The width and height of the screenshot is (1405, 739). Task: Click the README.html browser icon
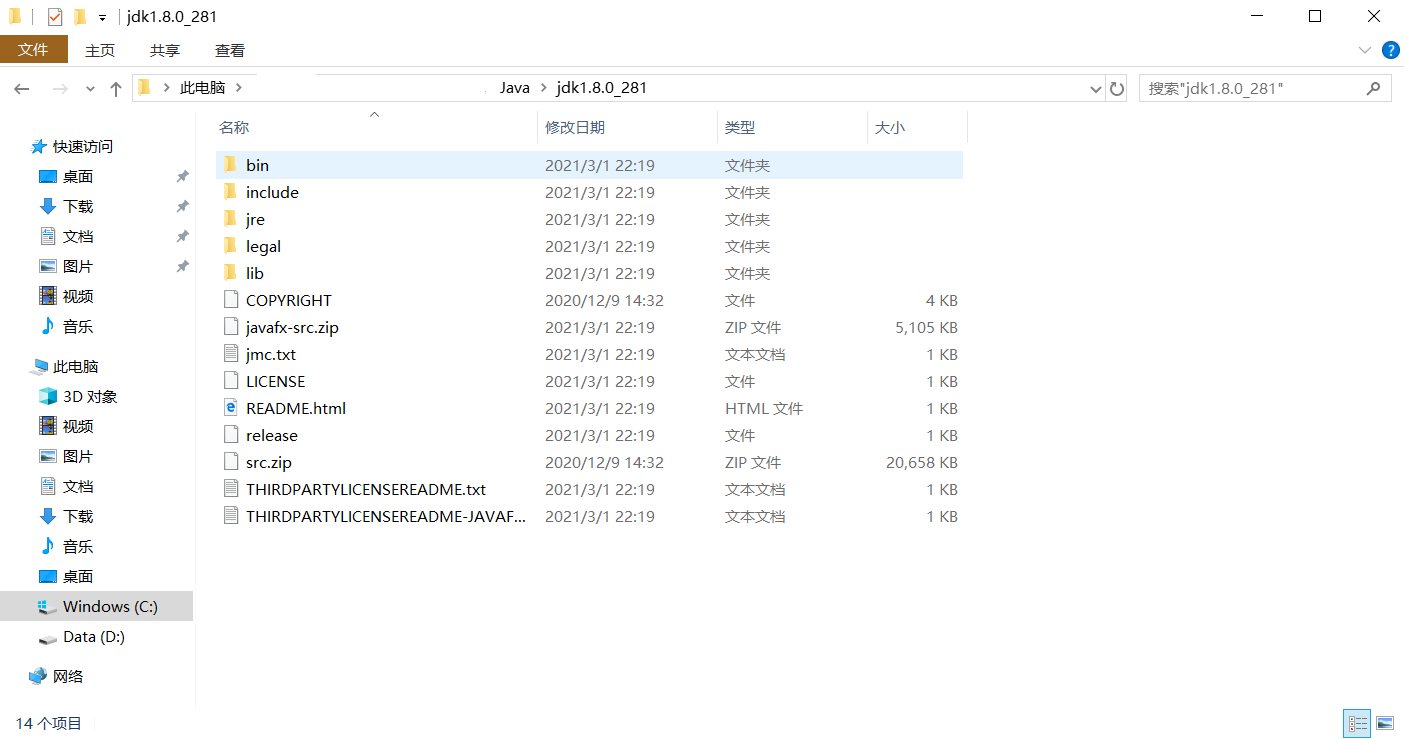230,408
